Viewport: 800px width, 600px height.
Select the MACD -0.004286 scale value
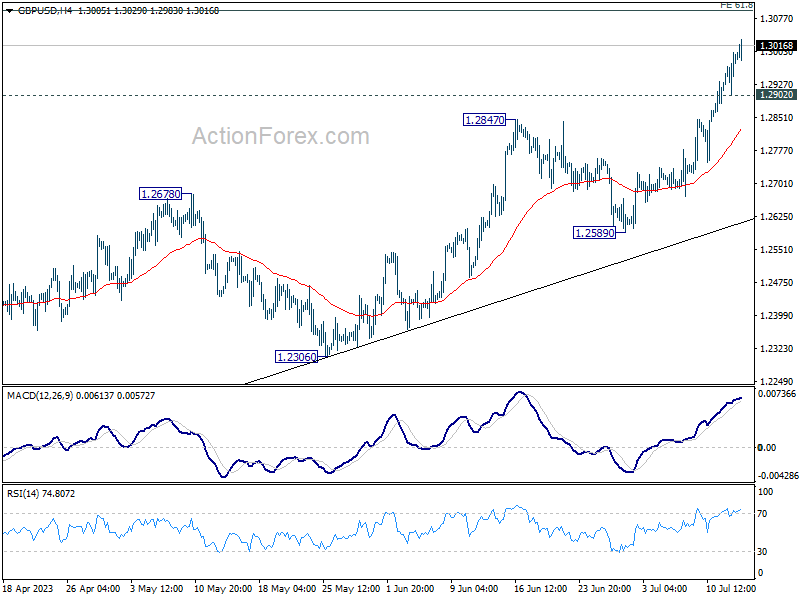point(777,476)
